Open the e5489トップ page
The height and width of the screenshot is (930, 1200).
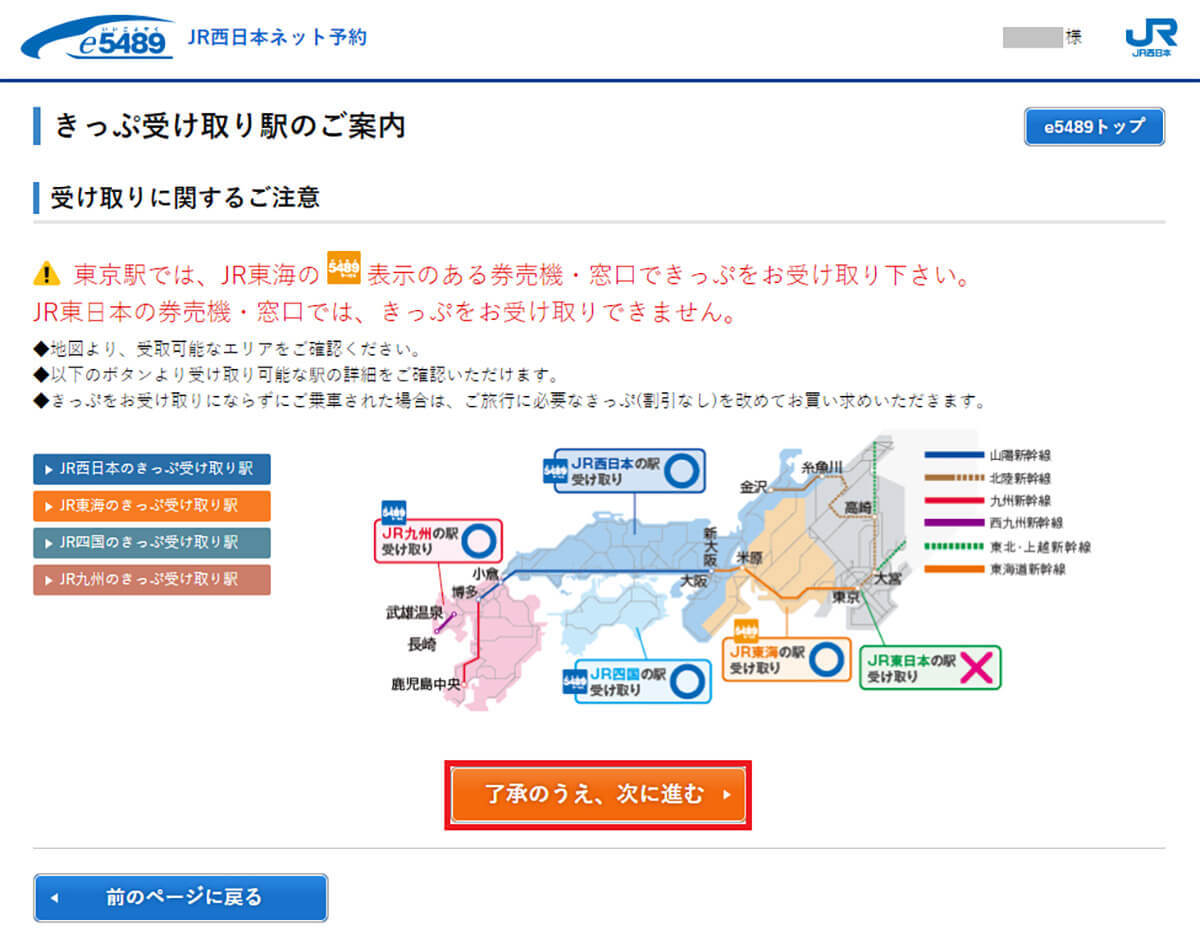coord(1095,127)
